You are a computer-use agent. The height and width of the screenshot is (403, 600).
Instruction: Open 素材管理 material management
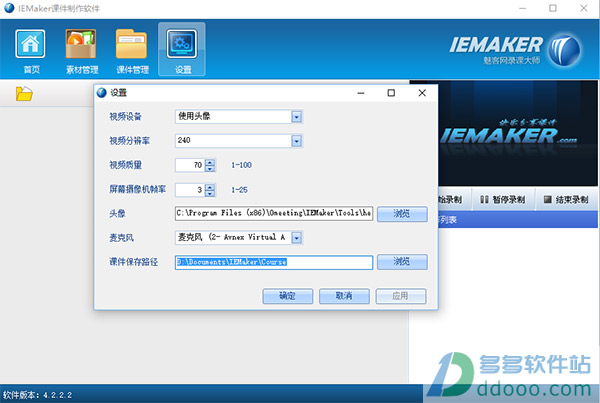[x=82, y=51]
